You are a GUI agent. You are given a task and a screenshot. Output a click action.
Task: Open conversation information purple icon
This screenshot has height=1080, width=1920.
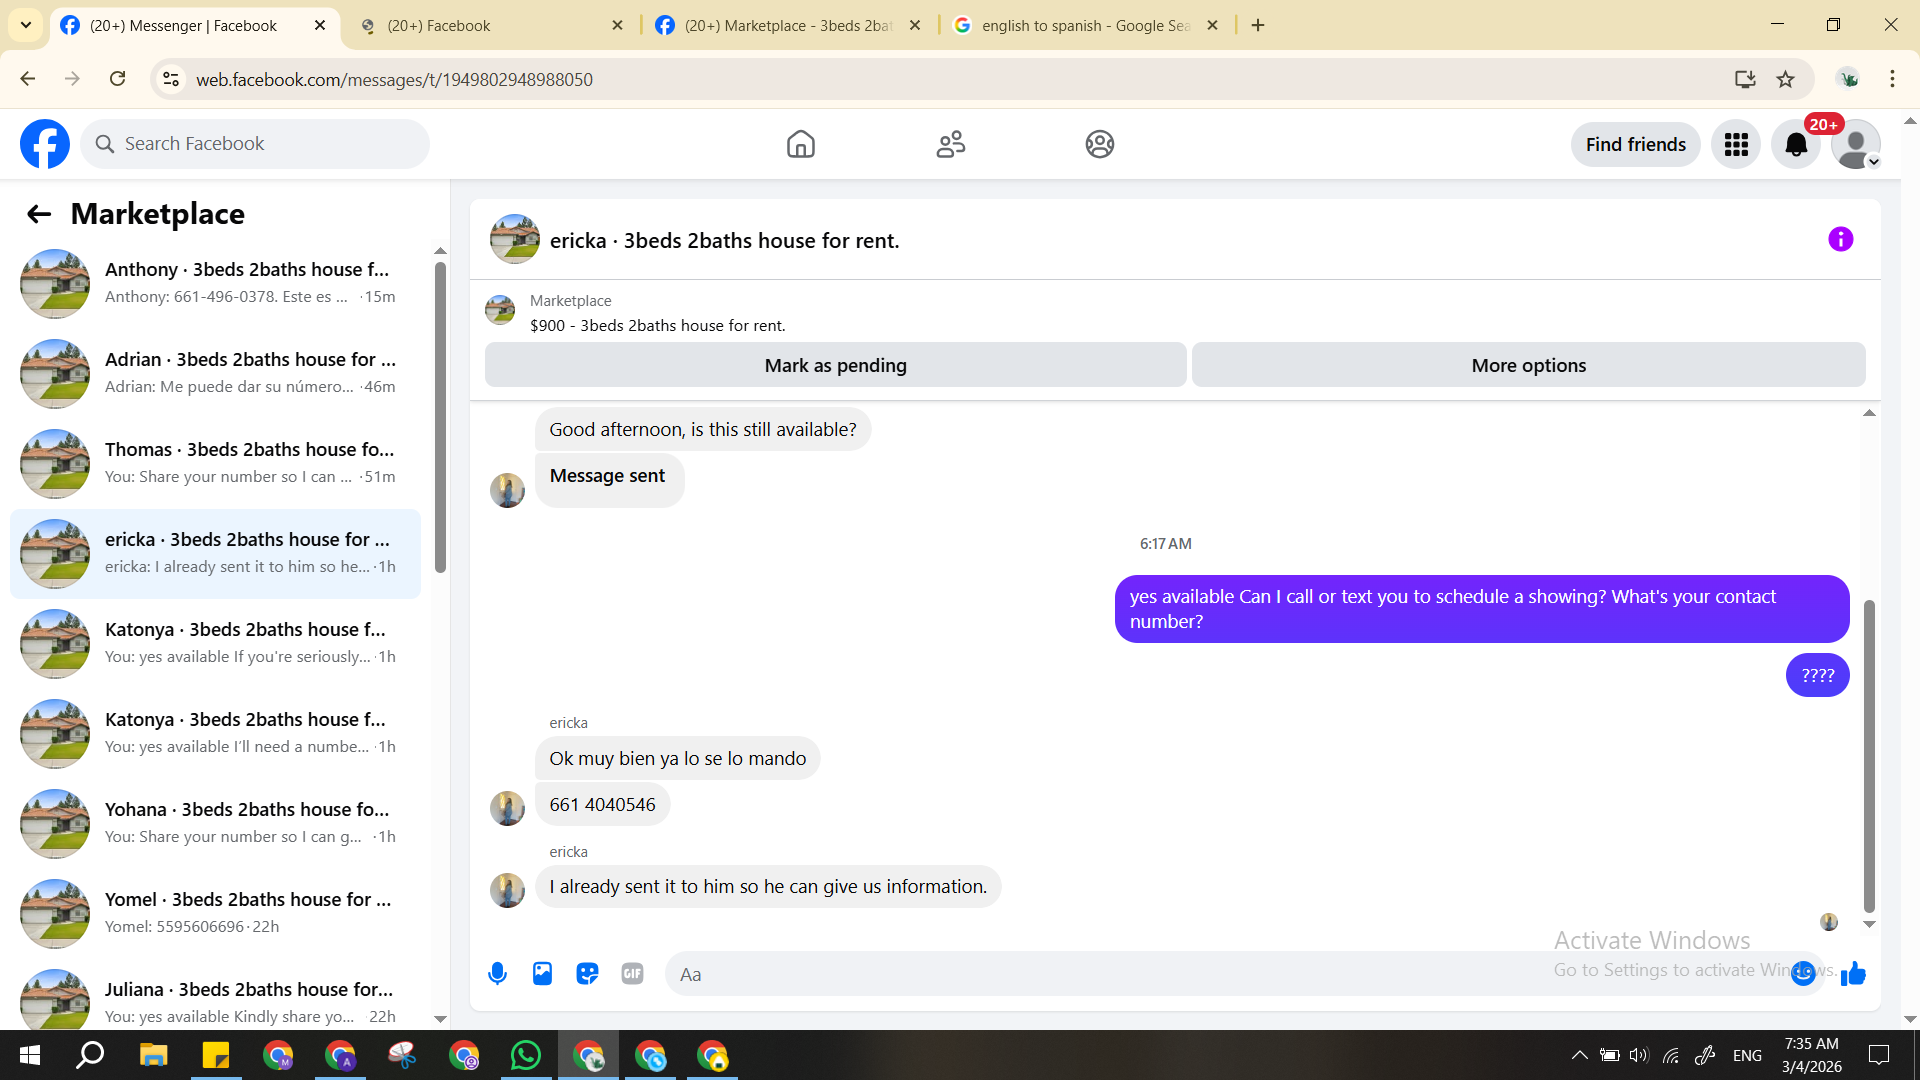point(1840,240)
